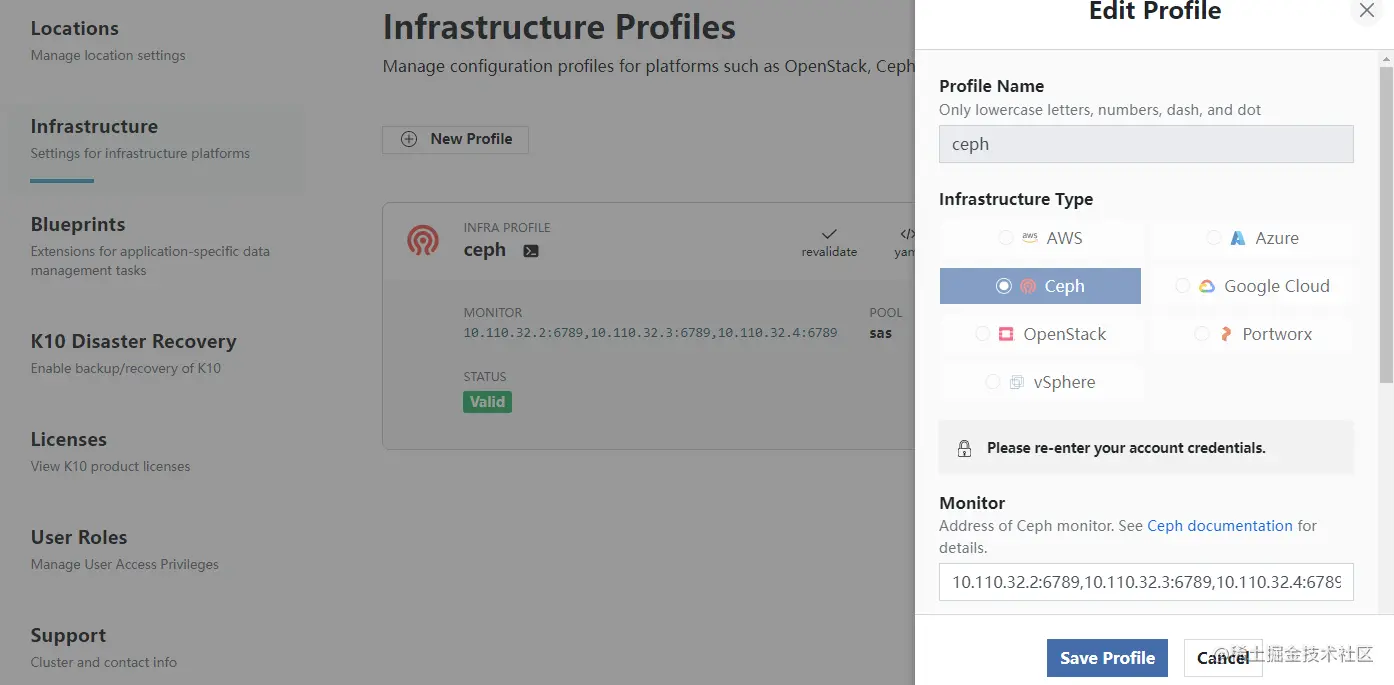Screen dimensions: 1394x685
Task: Click the lock icon in credentials notice
Action: 964,448
